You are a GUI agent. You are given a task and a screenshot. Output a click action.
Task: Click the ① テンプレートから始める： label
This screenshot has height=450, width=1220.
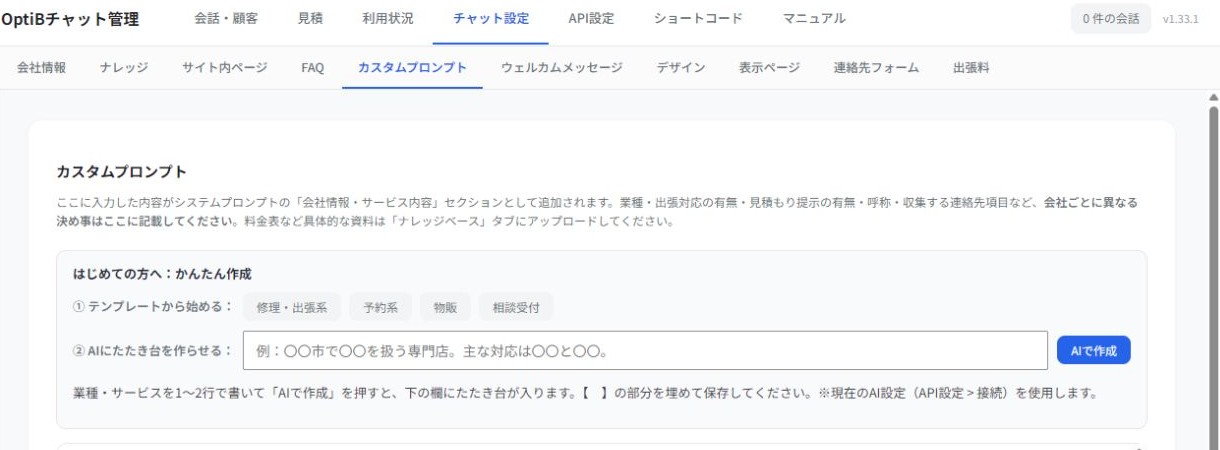pyautogui.click(x=153, y=307)
